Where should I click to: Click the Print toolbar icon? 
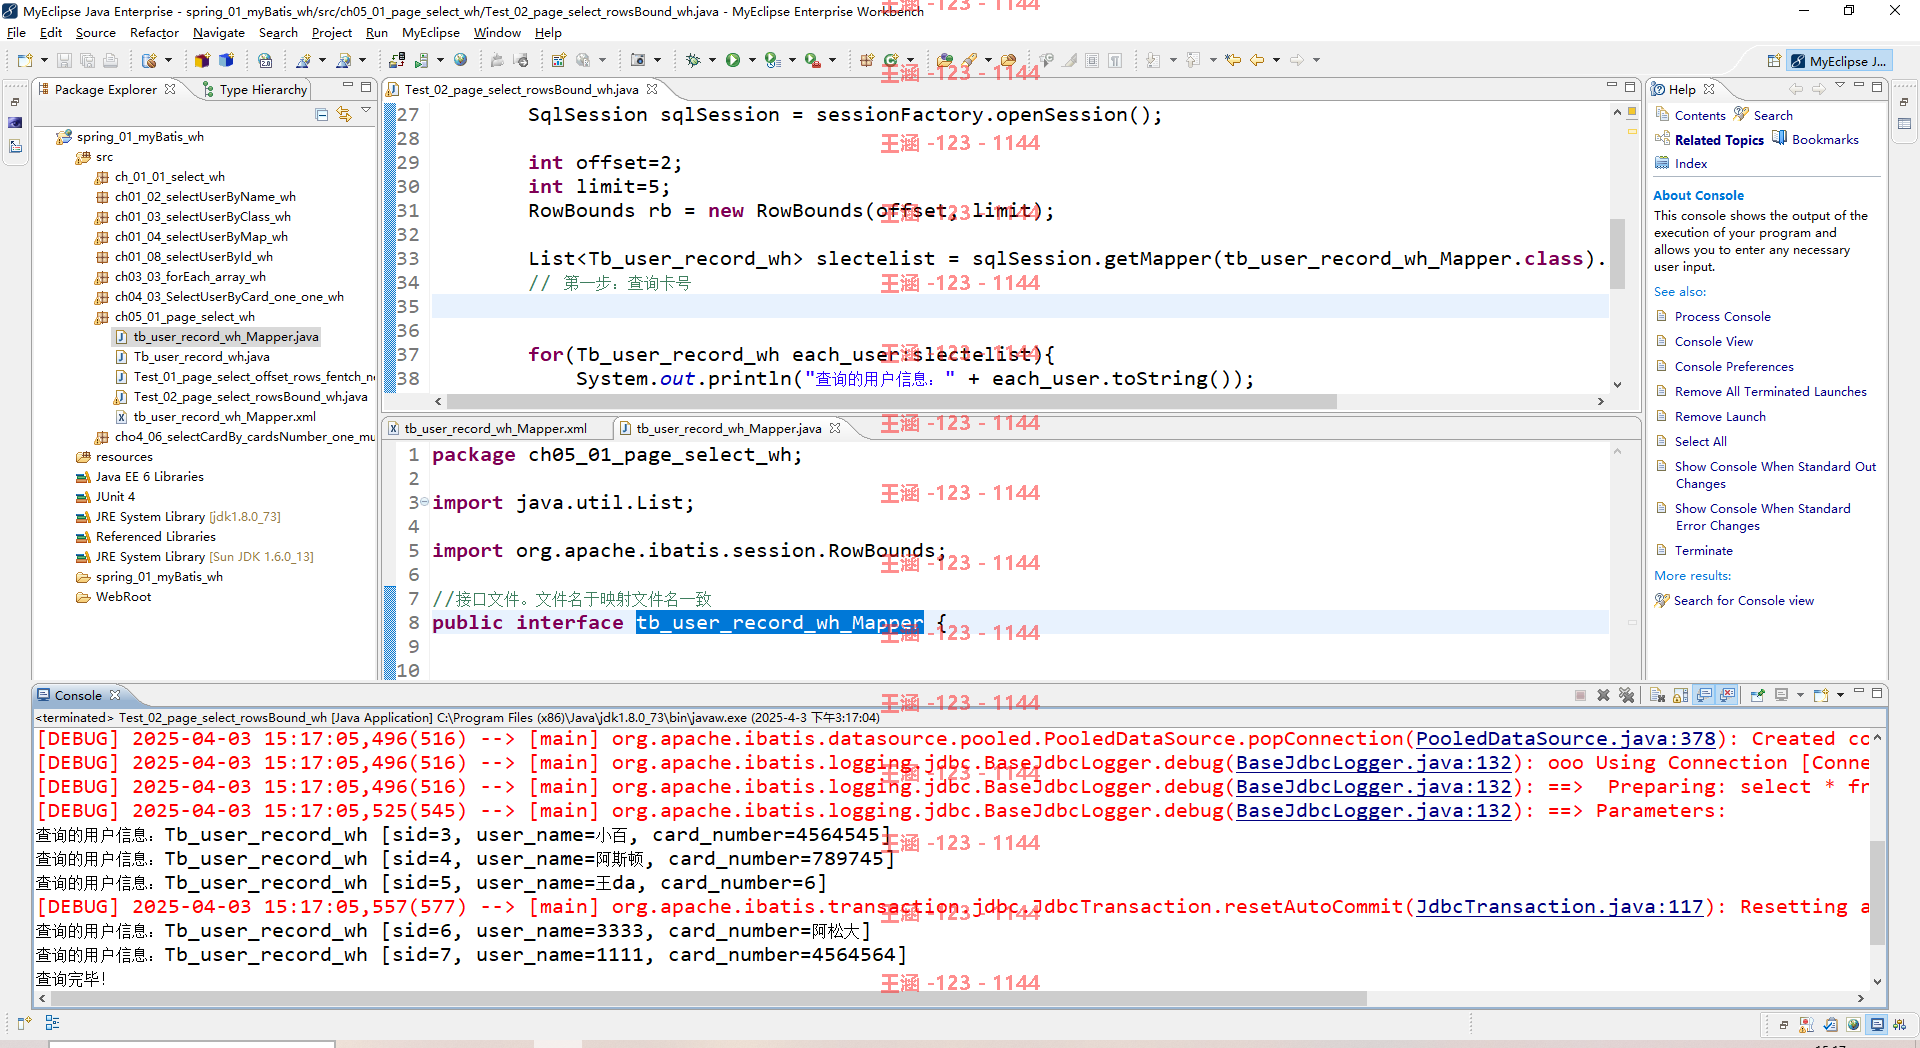pos(110,60)
